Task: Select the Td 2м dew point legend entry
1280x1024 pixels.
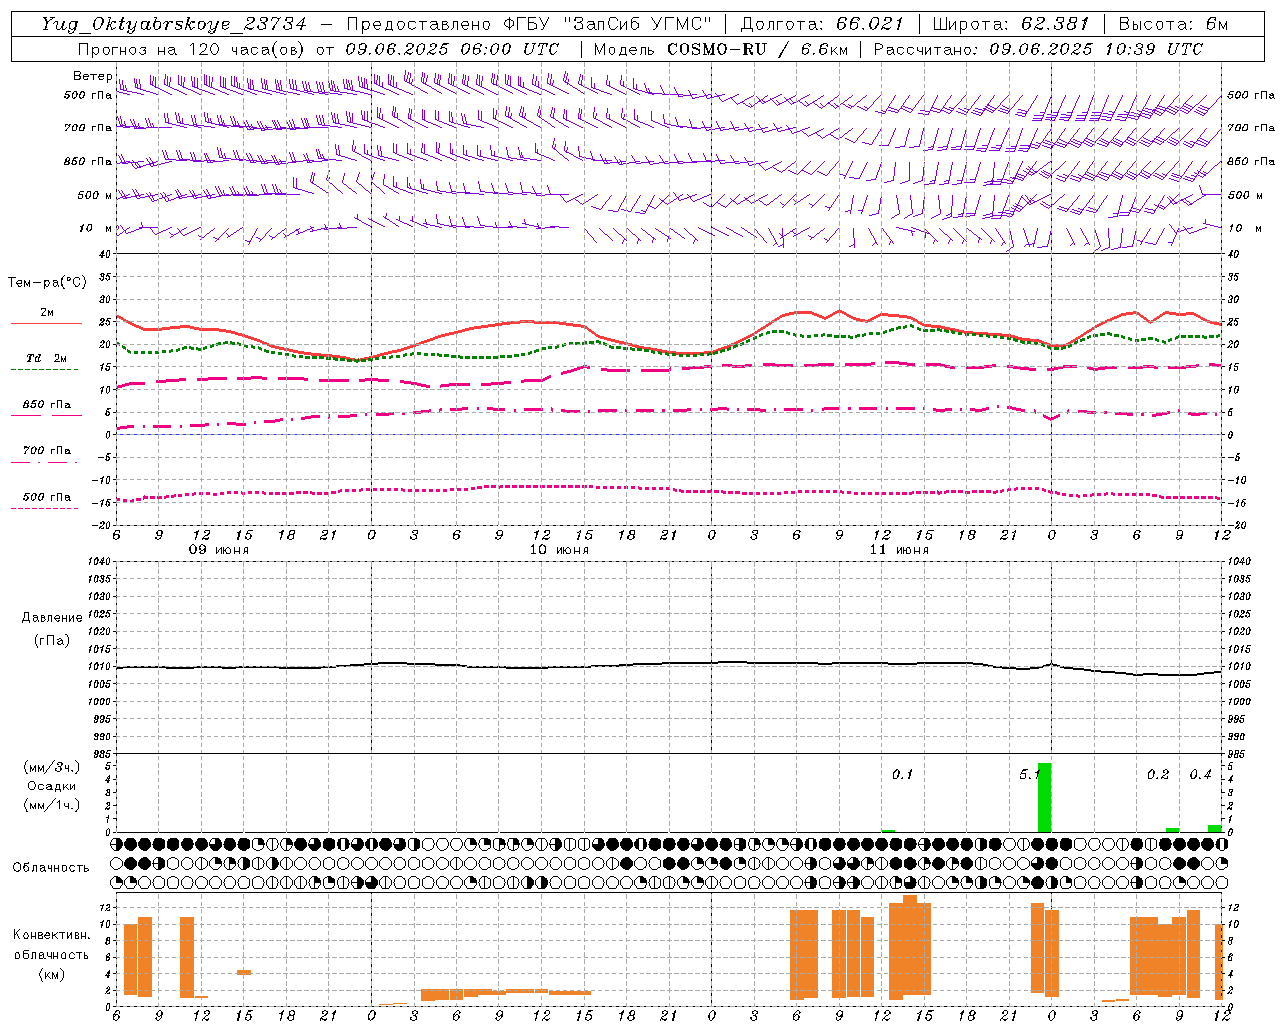Action: pos(47,358)
